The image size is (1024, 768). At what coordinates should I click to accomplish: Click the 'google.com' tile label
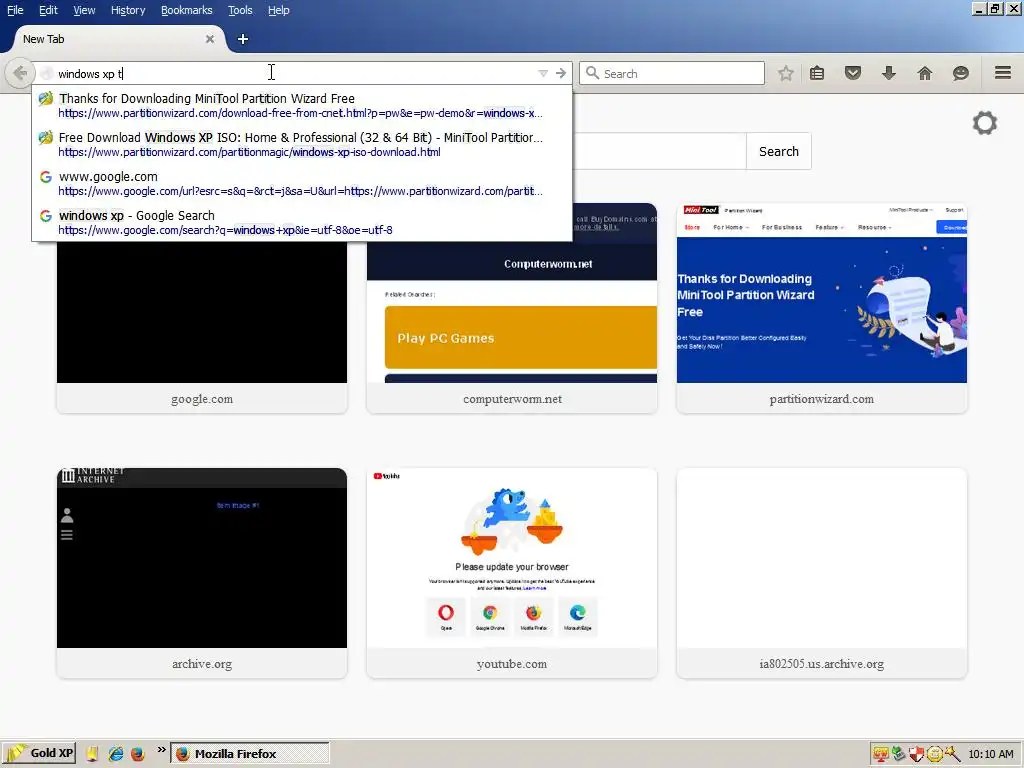pyautogui.click(x=202, y=399)
